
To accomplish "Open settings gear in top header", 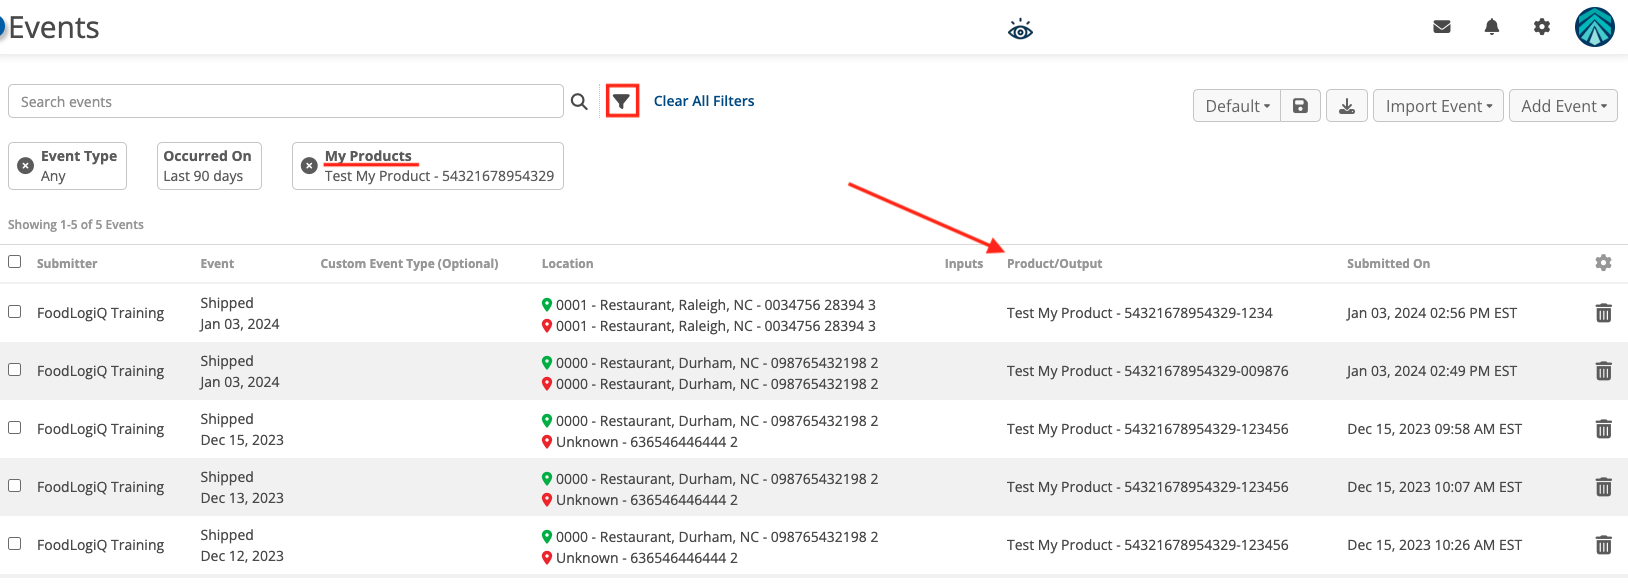I will [1542, 27].
